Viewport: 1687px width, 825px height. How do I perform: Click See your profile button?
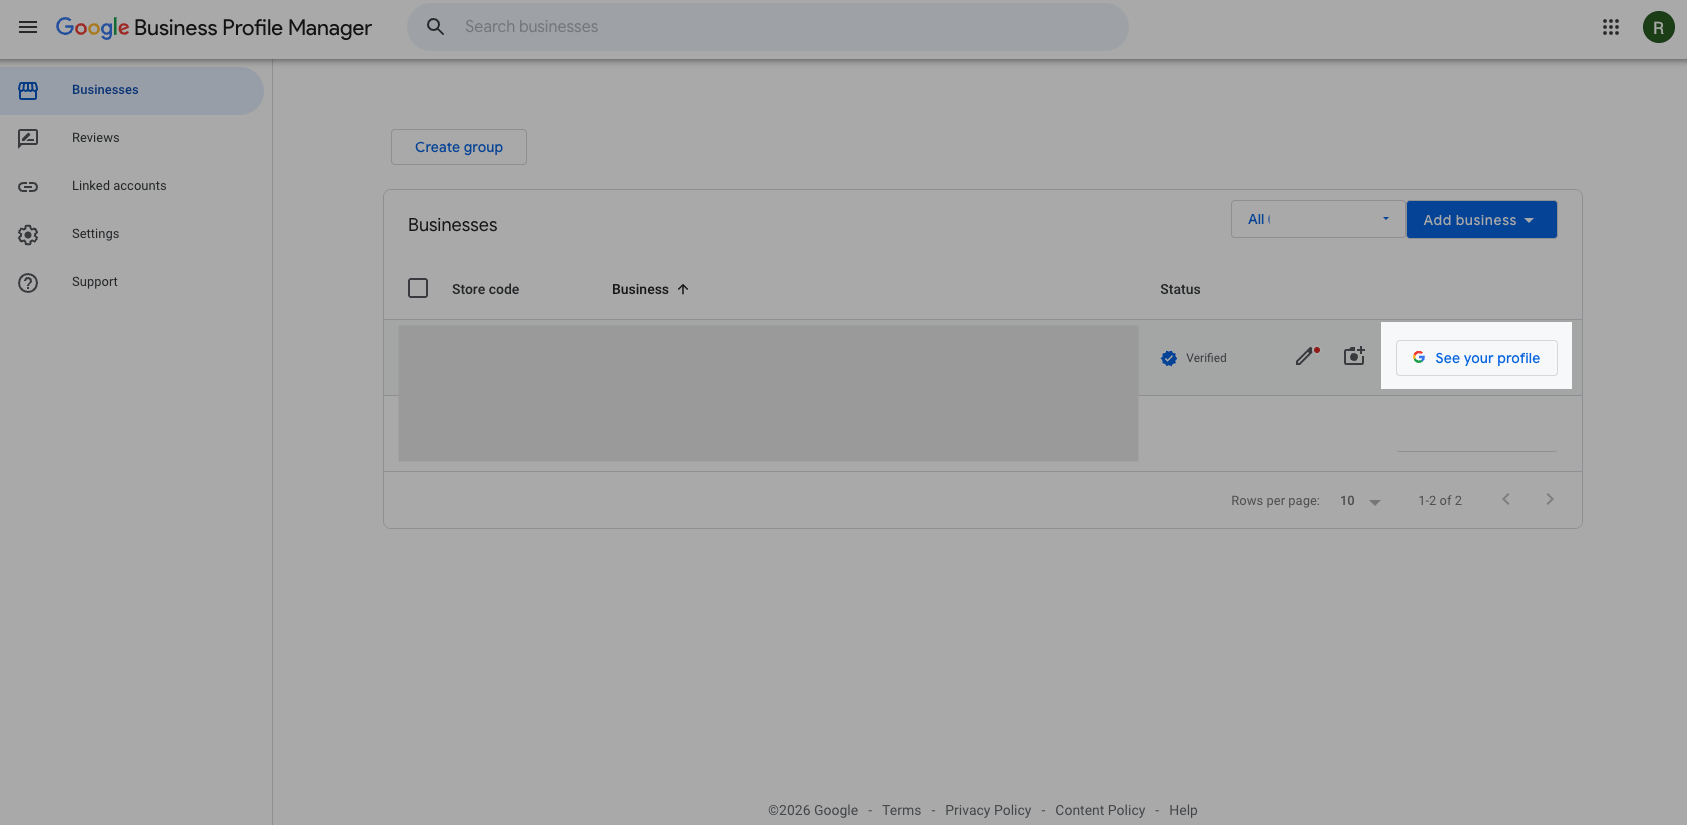pyautogui.click(x=1476, y=358)
